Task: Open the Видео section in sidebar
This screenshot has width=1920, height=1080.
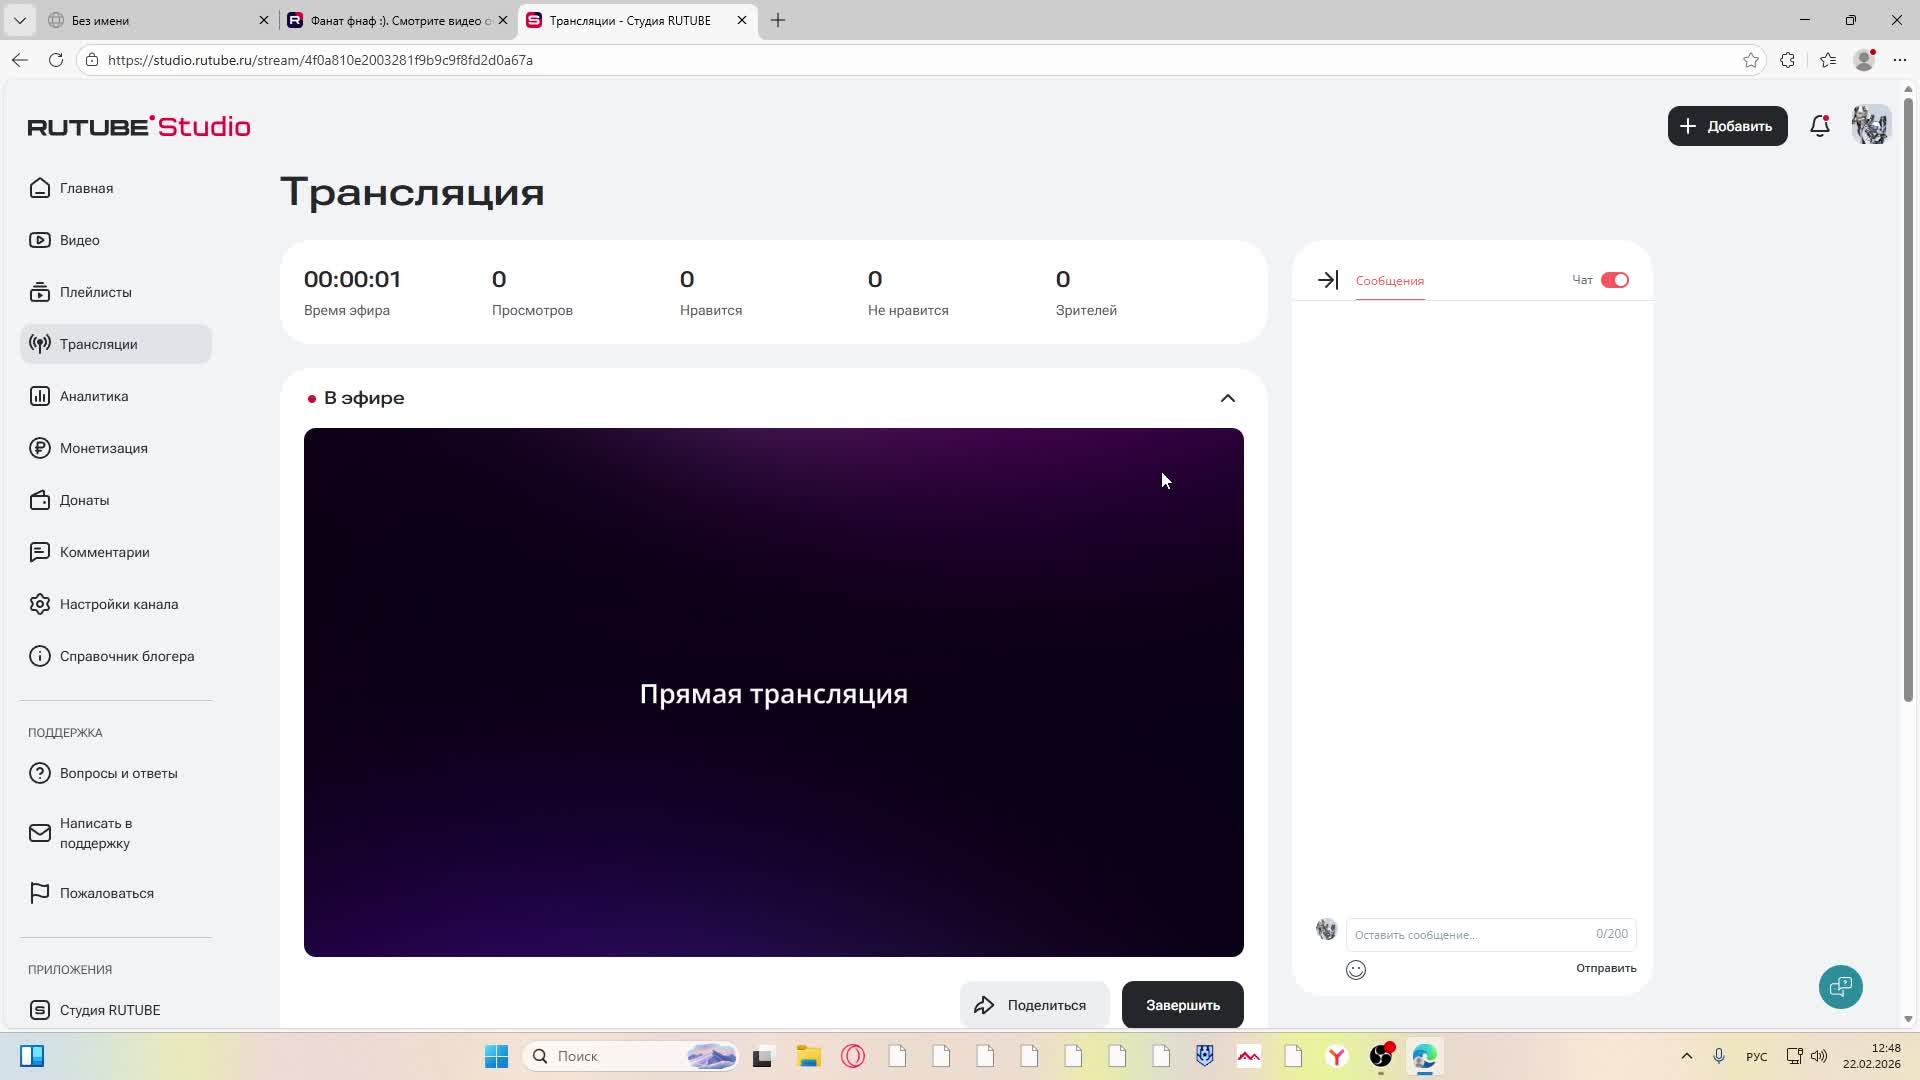Action: 78,240
